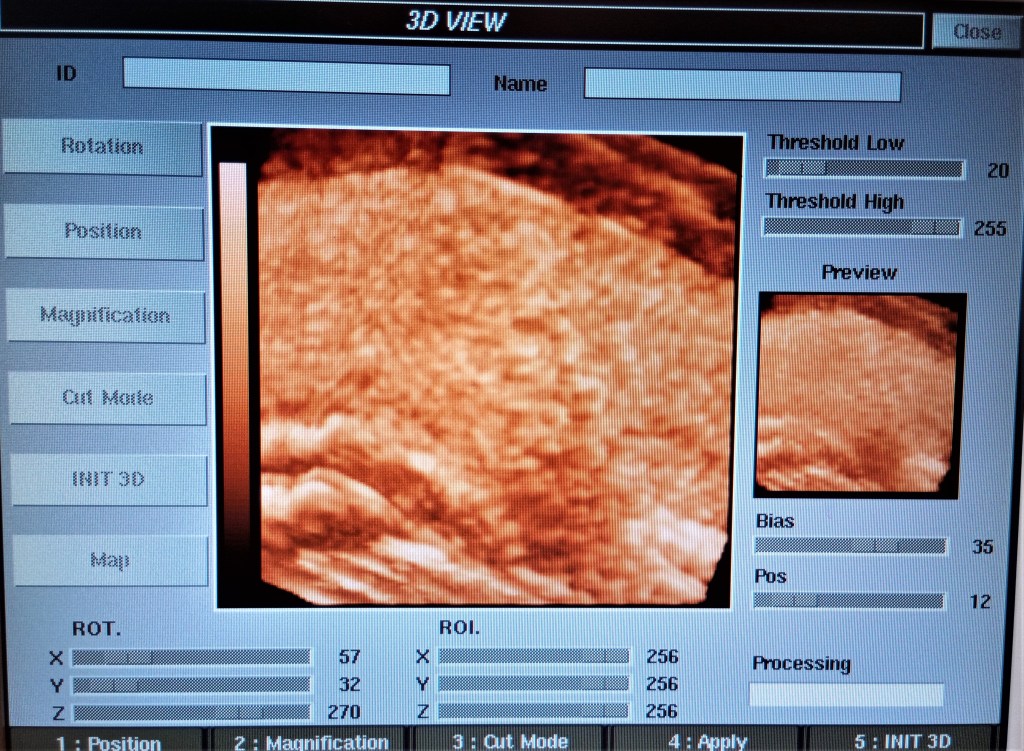Adjust the Threshold Low slider
The height and width of the screenshot is (751, 1024).
point(864,169)
